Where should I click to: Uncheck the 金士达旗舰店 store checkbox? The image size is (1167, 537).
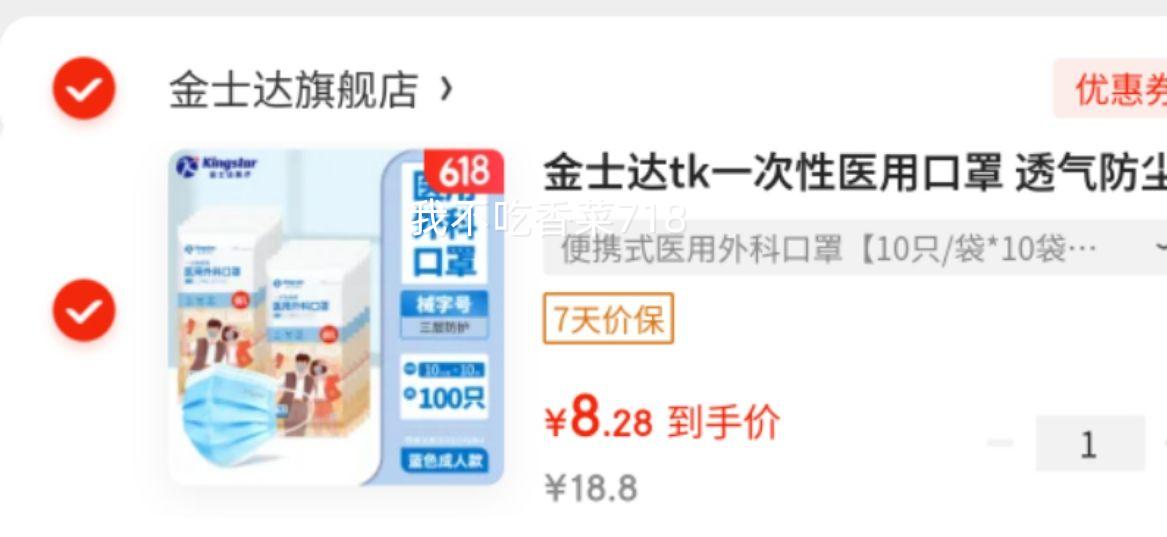click(x=84, y=89)
